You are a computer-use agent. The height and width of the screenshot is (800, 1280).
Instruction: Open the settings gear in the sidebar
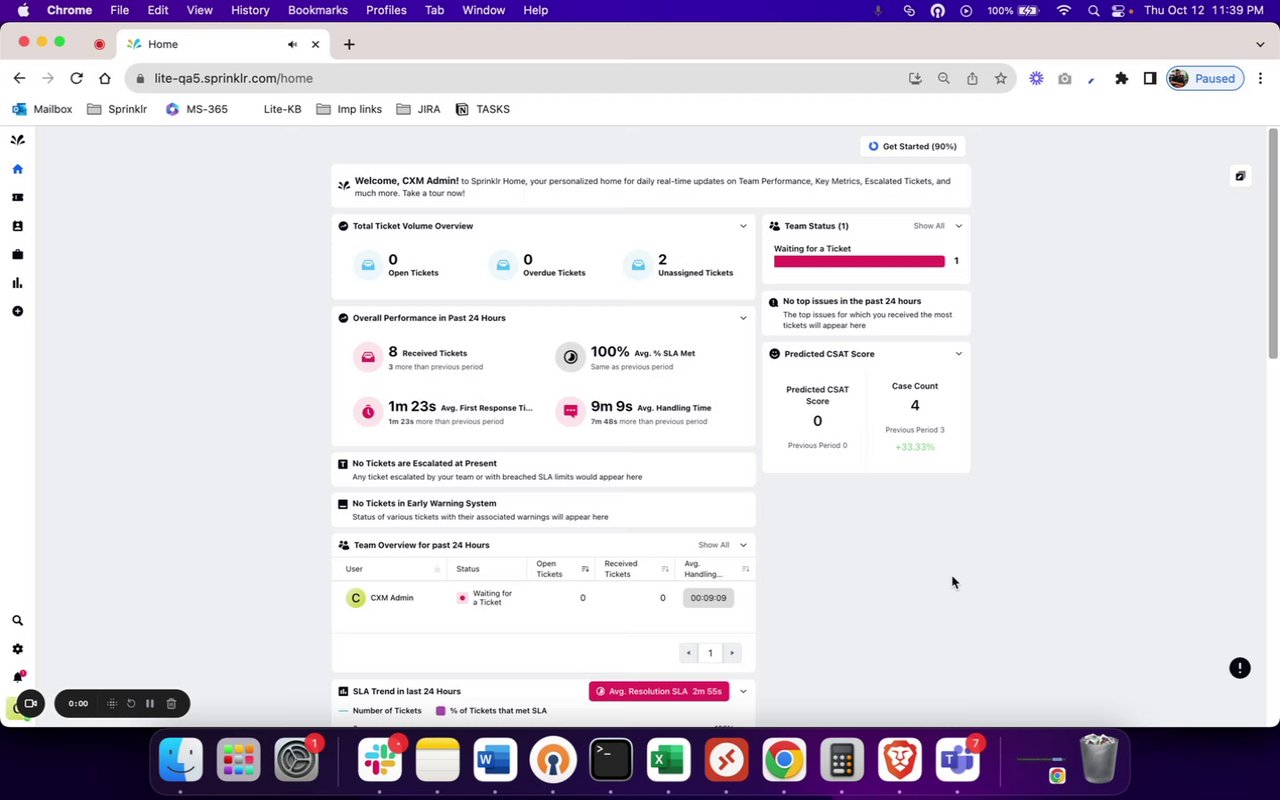(17, 649)
